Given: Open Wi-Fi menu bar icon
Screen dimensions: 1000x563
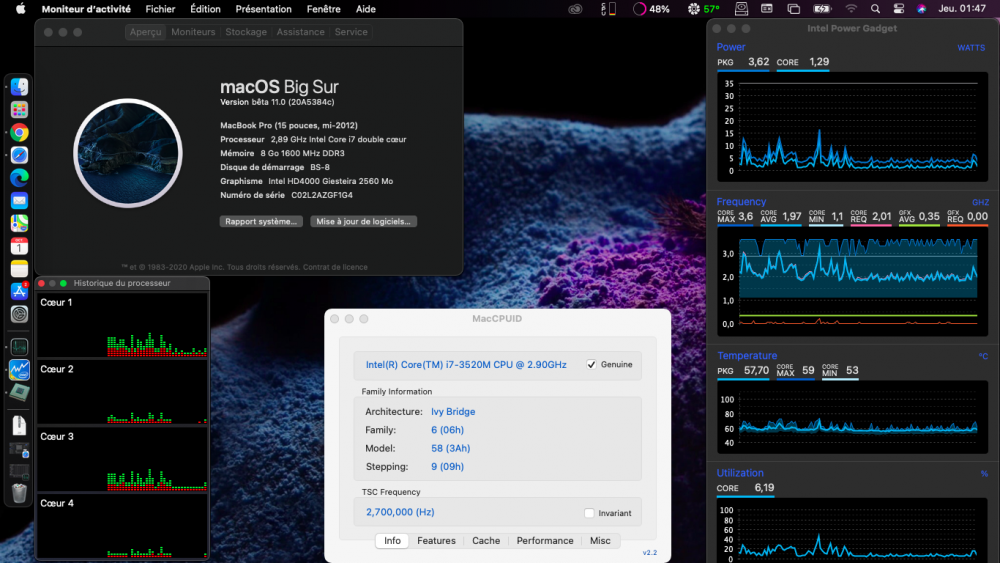Looking at the screenshot, I should (x=851, y=9).
